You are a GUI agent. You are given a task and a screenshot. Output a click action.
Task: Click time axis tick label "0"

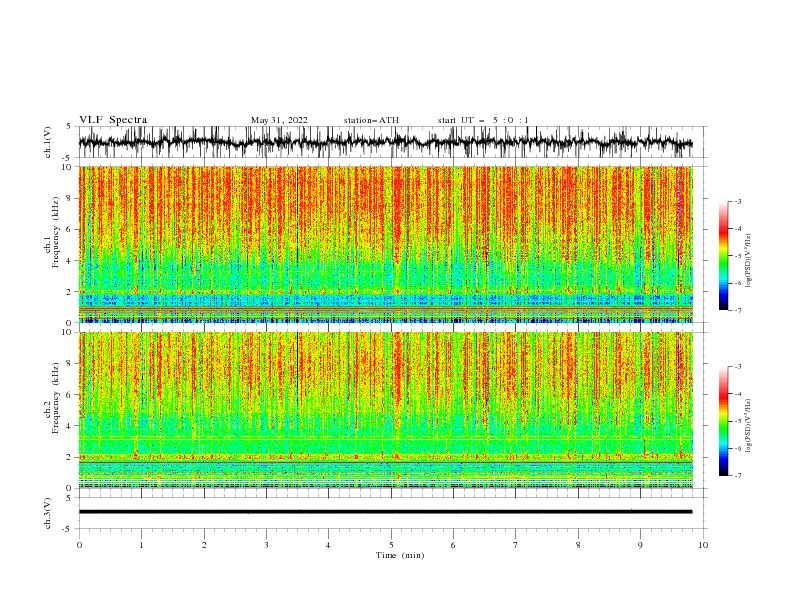tap(79, 545)
